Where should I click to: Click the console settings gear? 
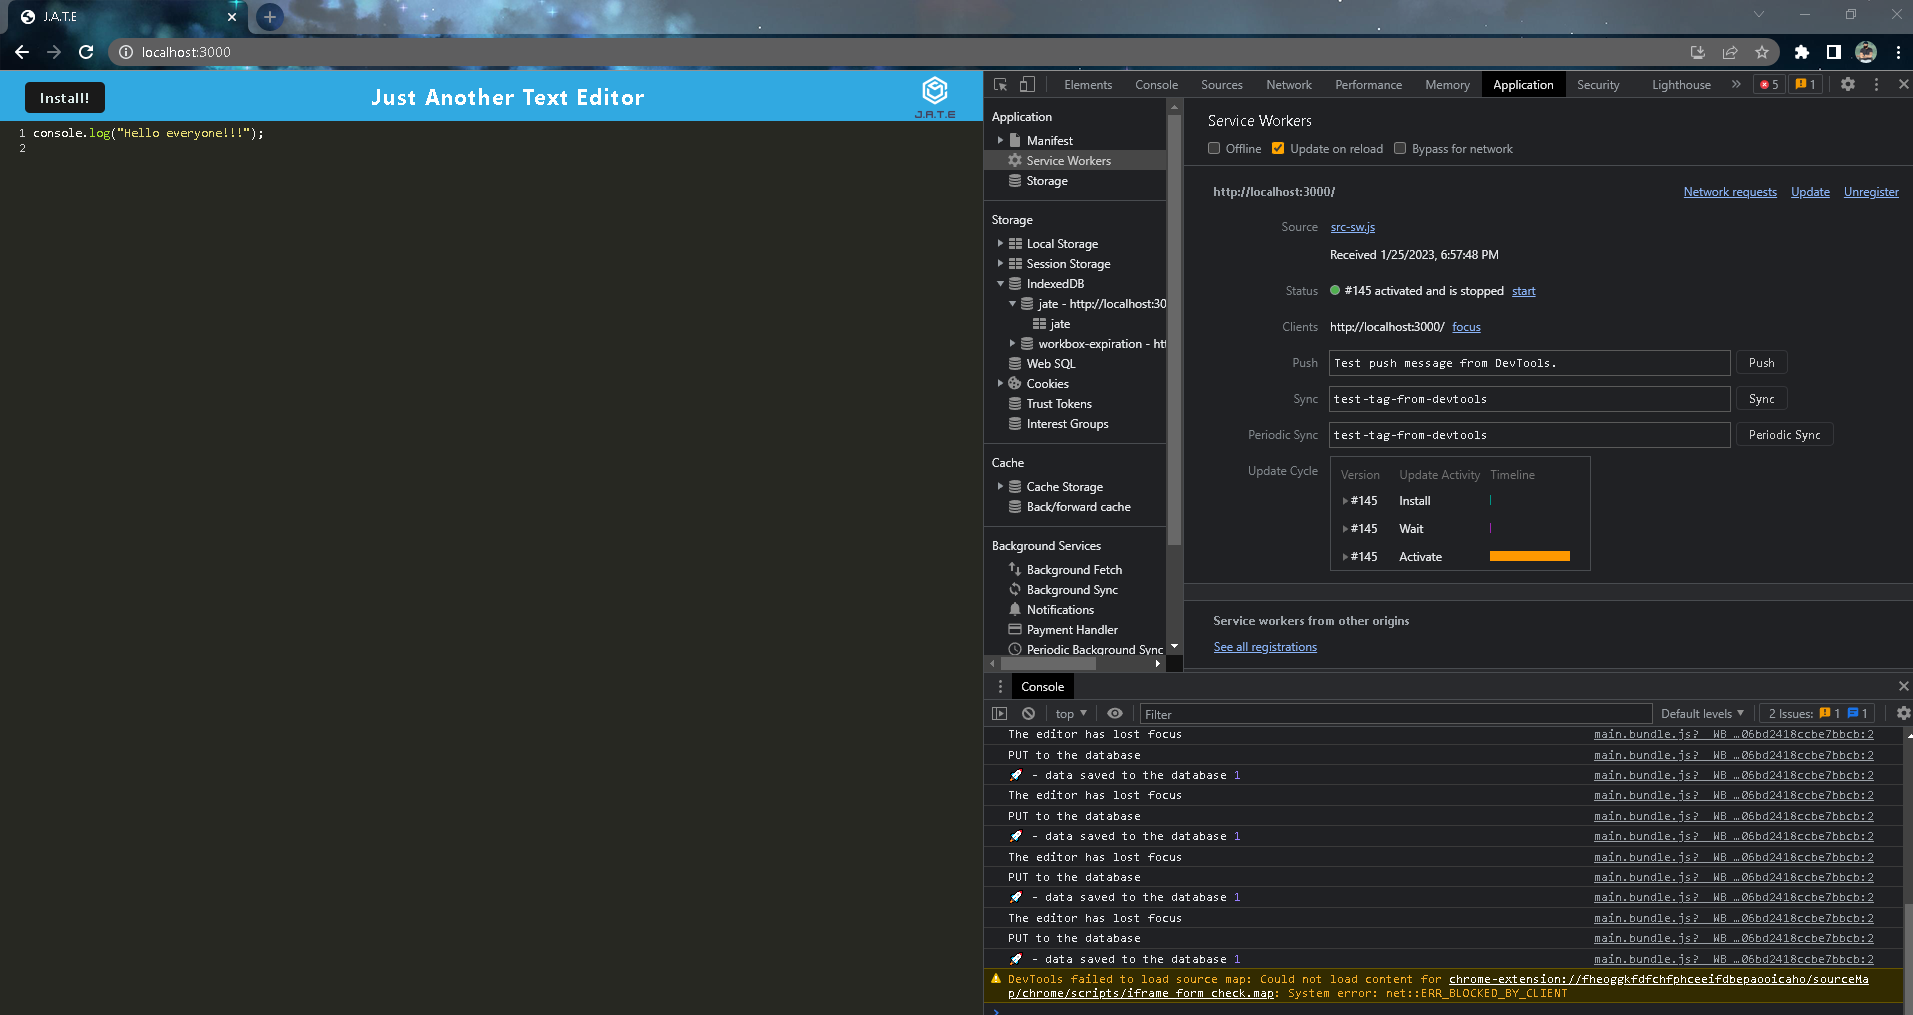(x=1902, y=713)
